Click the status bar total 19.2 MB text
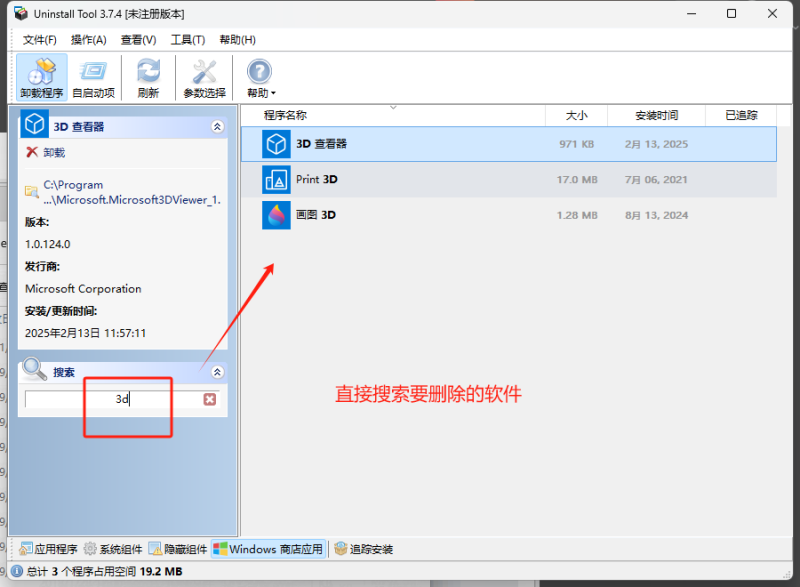Viewport: 800px width, 587px height. (161, 571)
